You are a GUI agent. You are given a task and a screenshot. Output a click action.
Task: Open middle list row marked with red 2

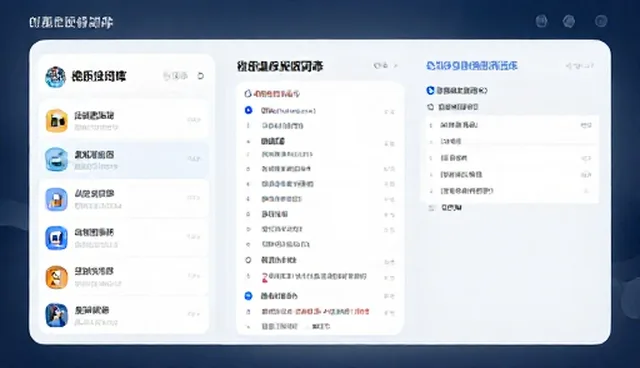[319, 277]
